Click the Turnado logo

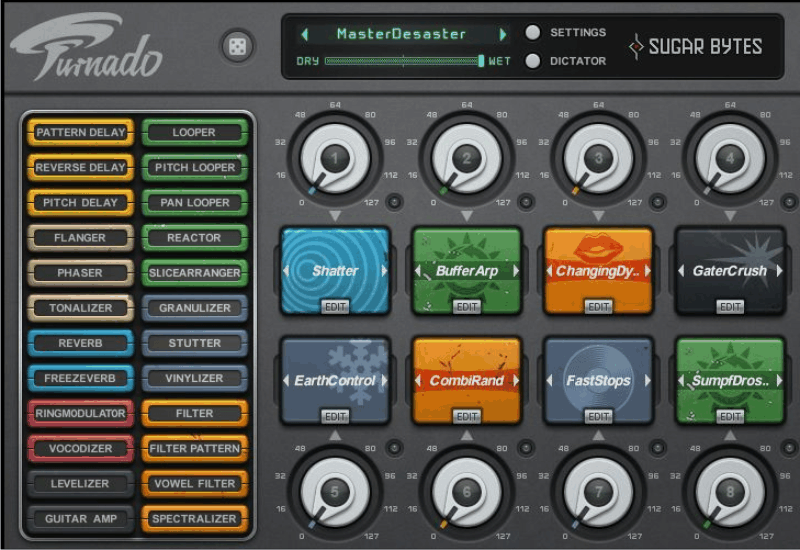click(88, 50)
